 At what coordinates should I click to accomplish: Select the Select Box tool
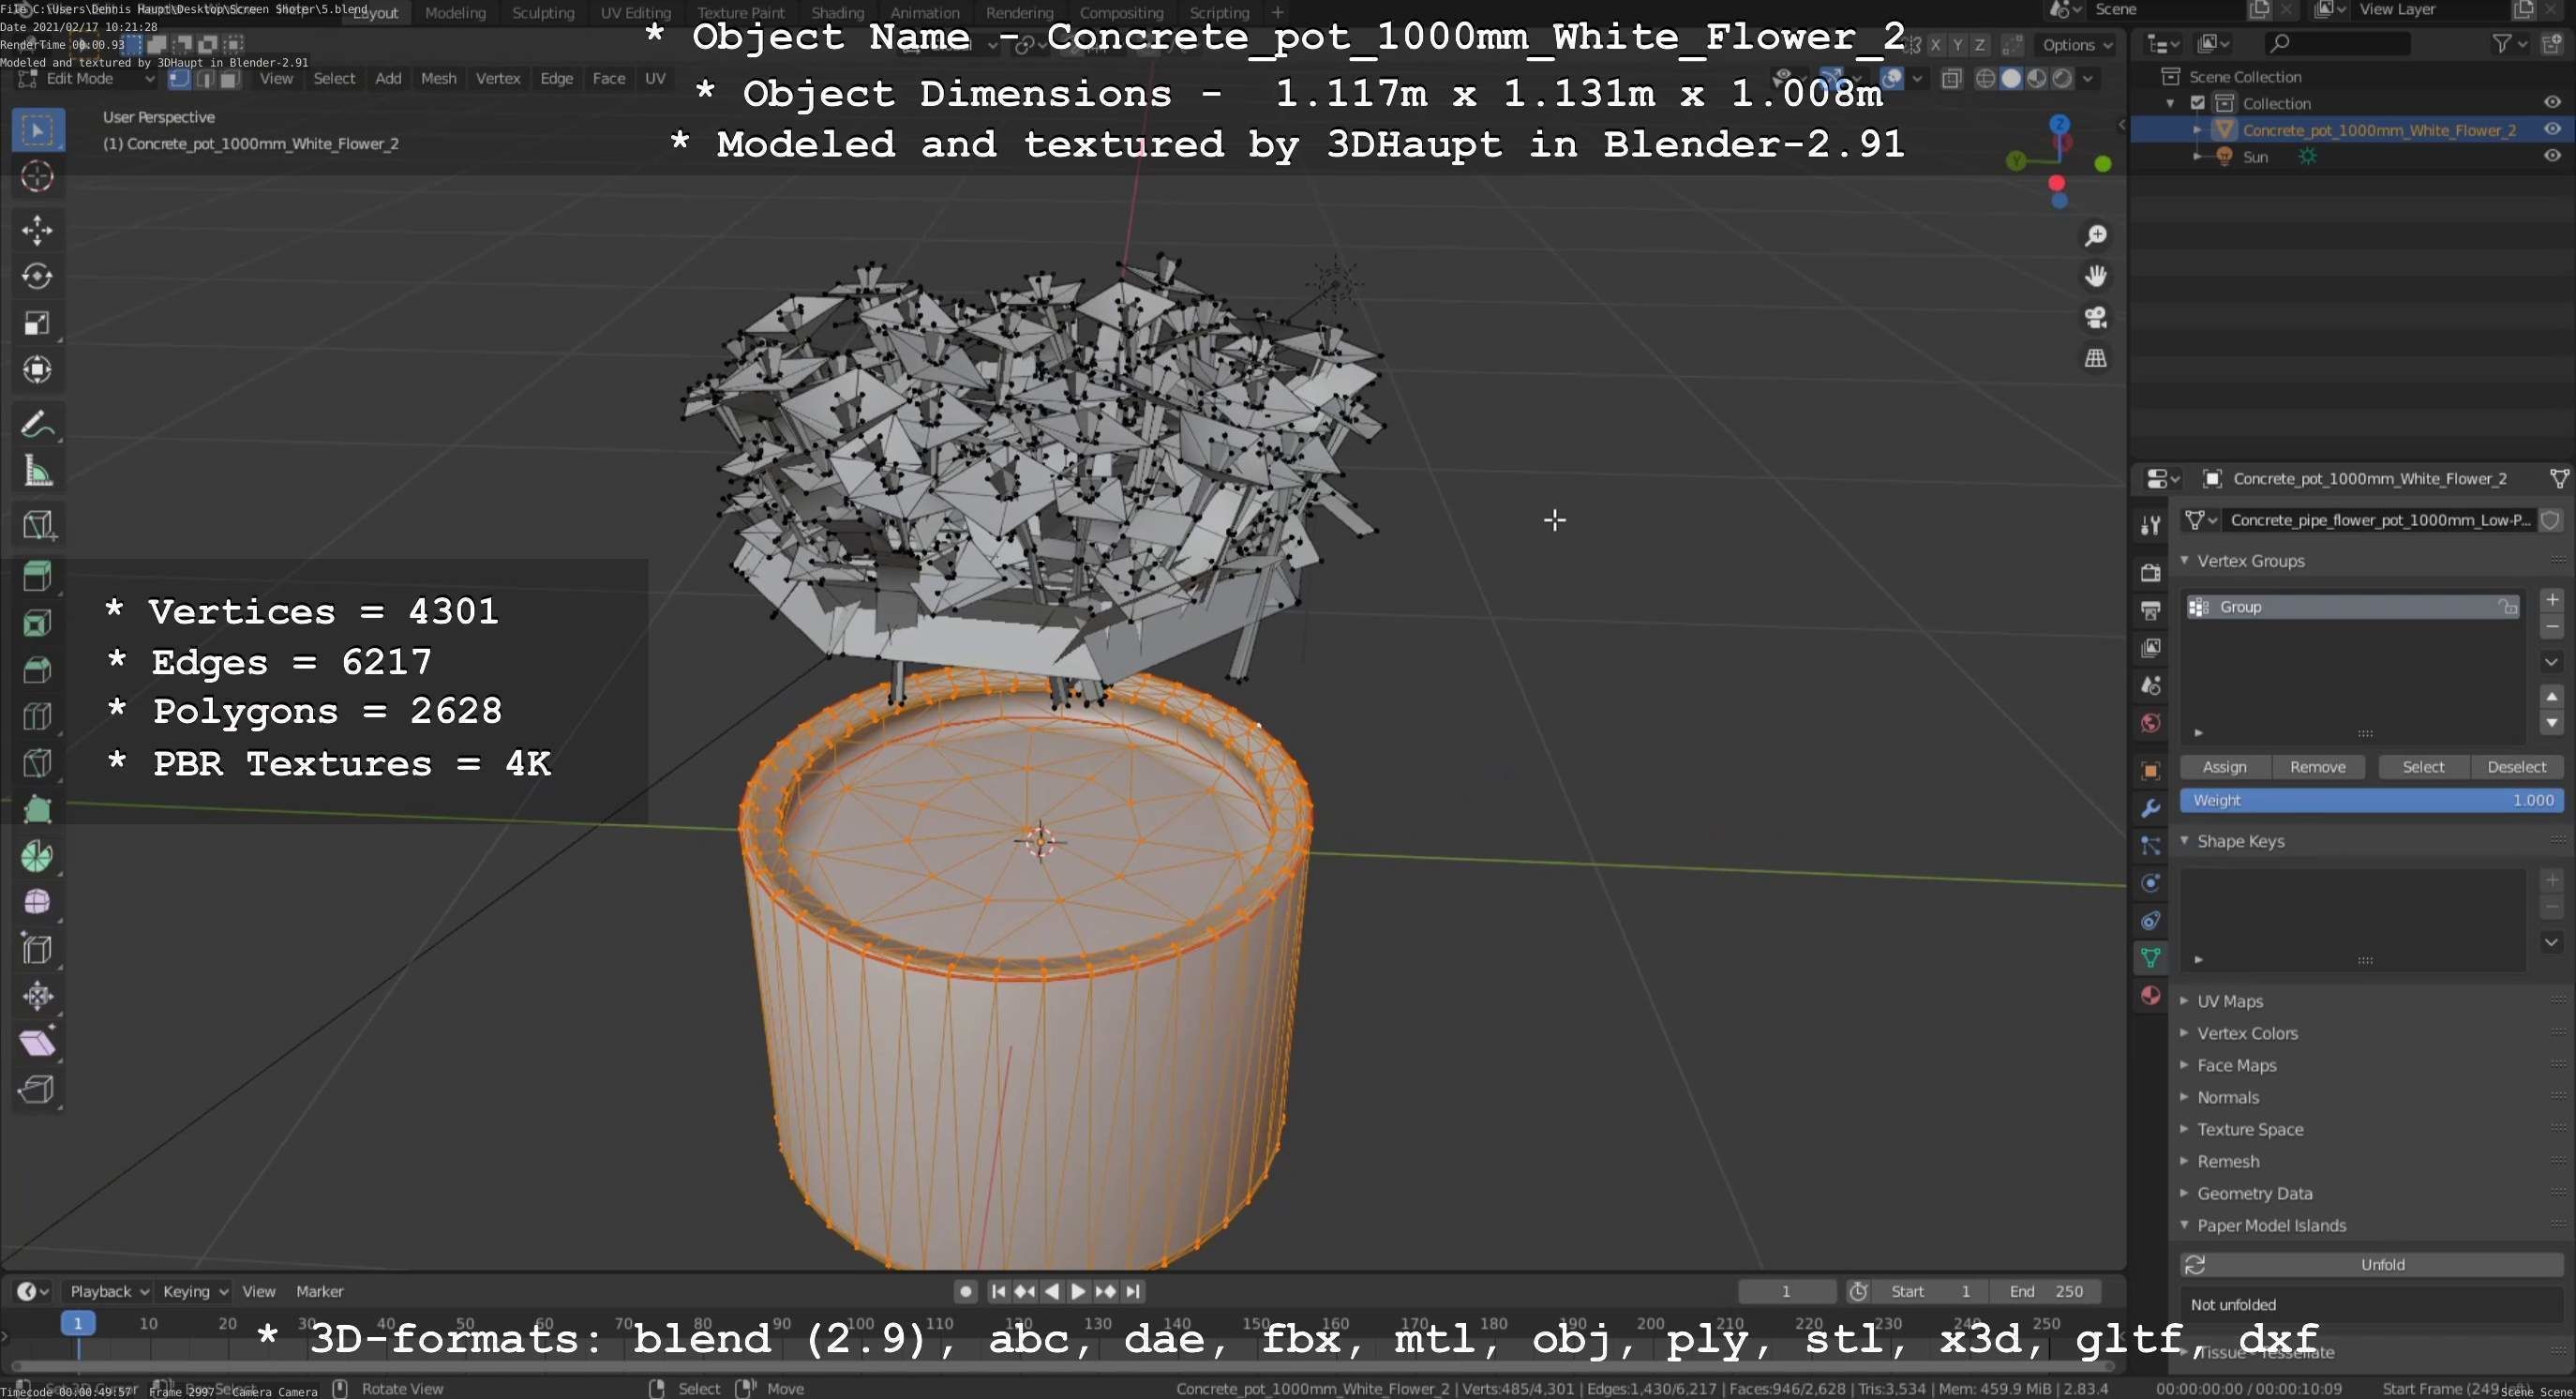point(38,130)
